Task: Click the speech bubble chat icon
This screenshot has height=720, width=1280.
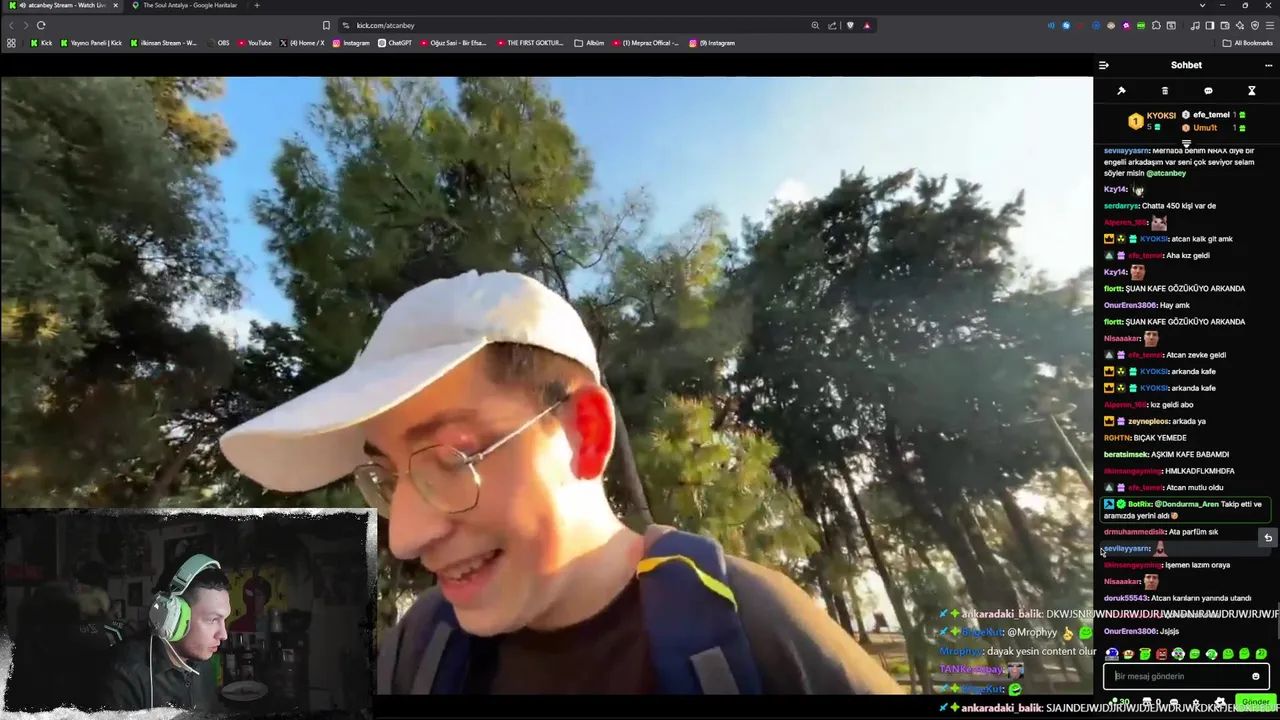Action: [x=1208, y=91]
